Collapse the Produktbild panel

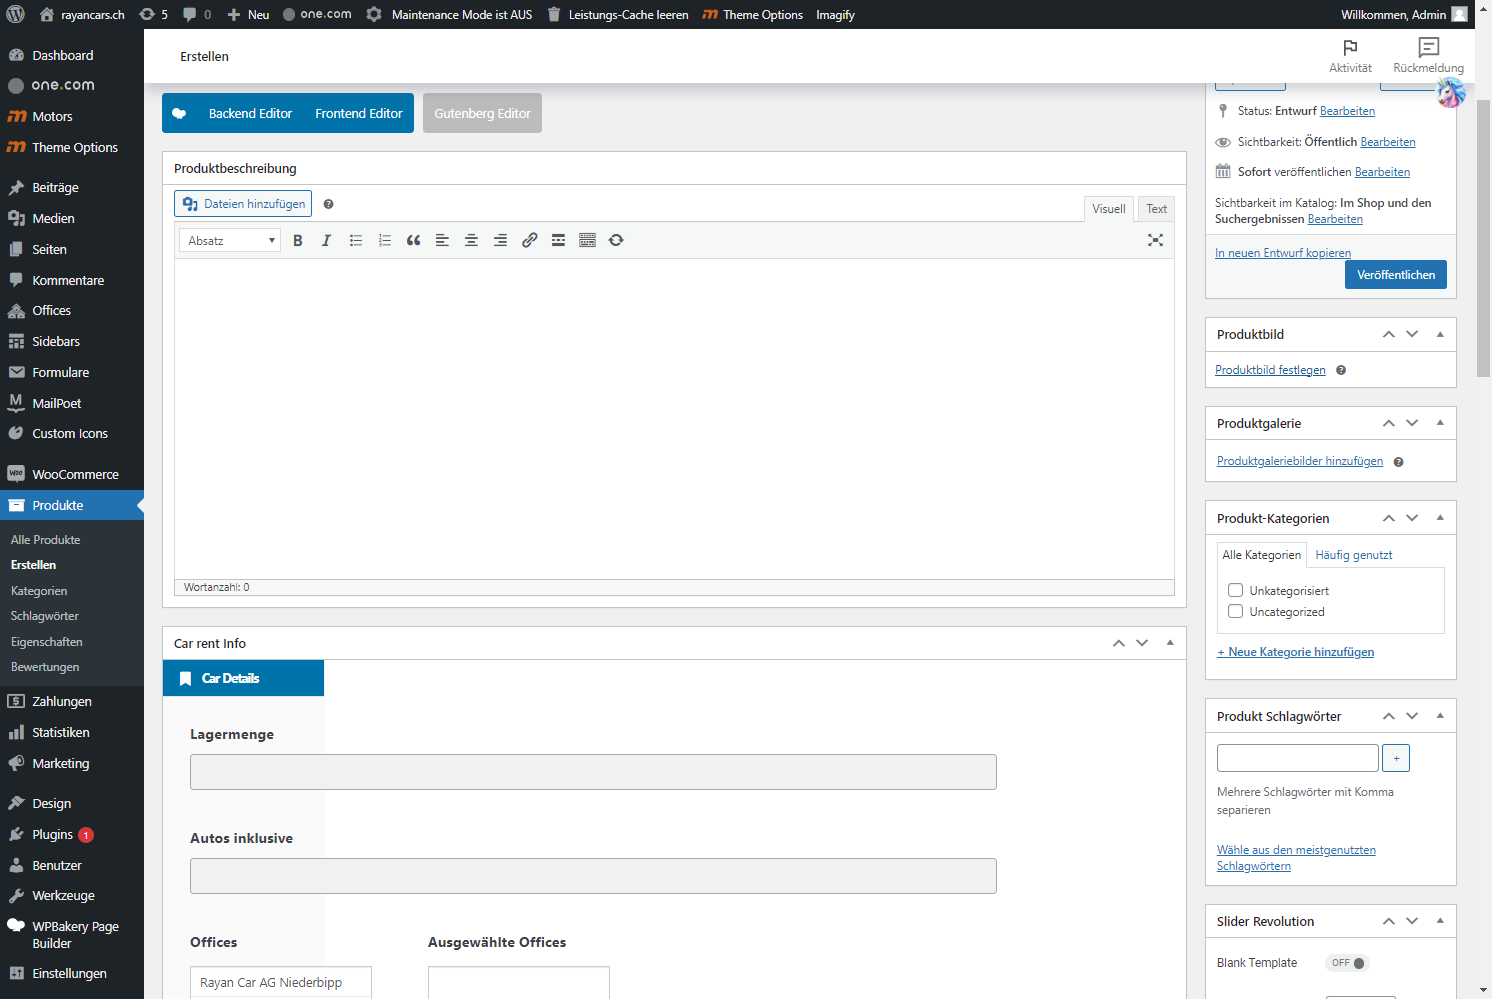point(1440,334)
